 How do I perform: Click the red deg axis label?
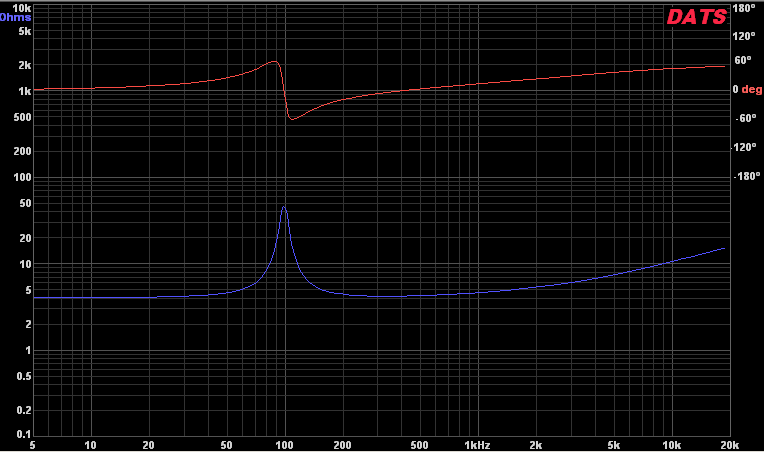[x=752, y=90]
